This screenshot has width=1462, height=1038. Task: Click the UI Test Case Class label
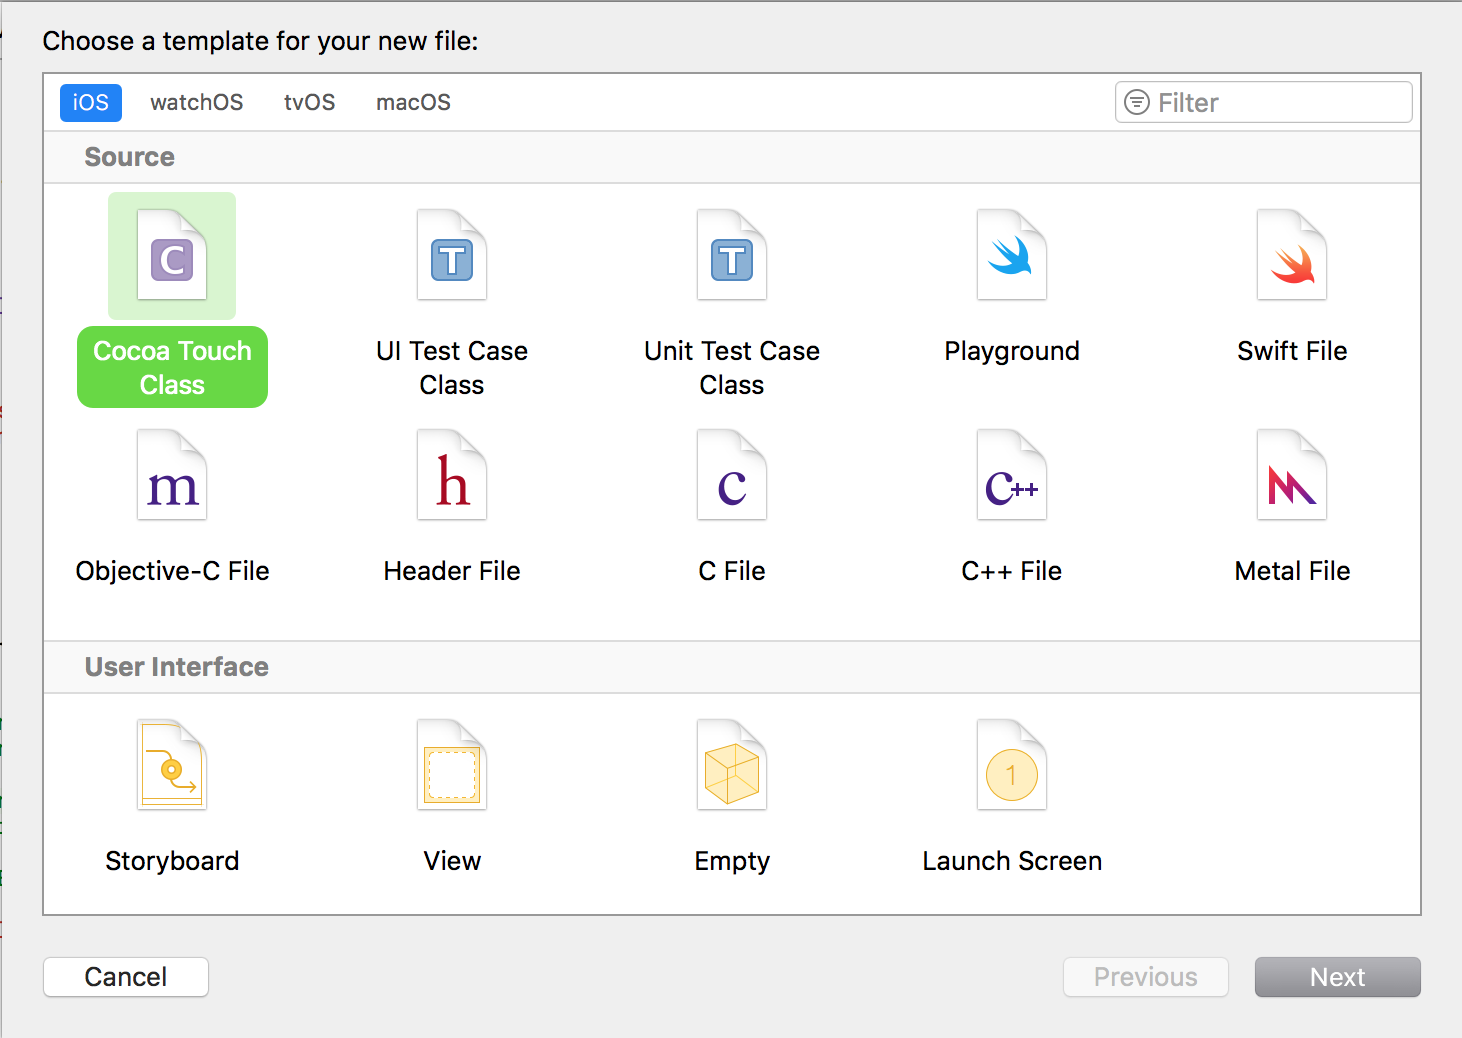point(452,367)
